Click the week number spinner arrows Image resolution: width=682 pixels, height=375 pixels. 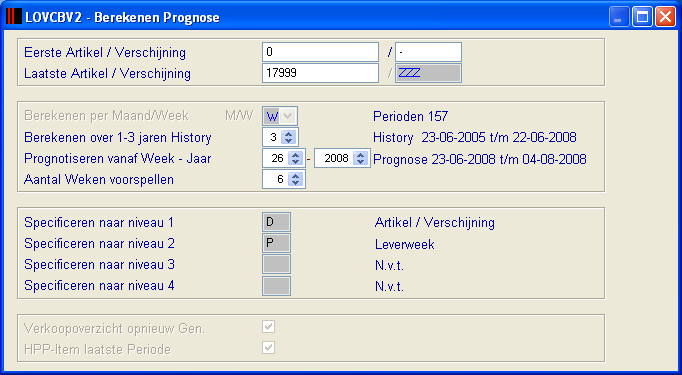(295, 159)
